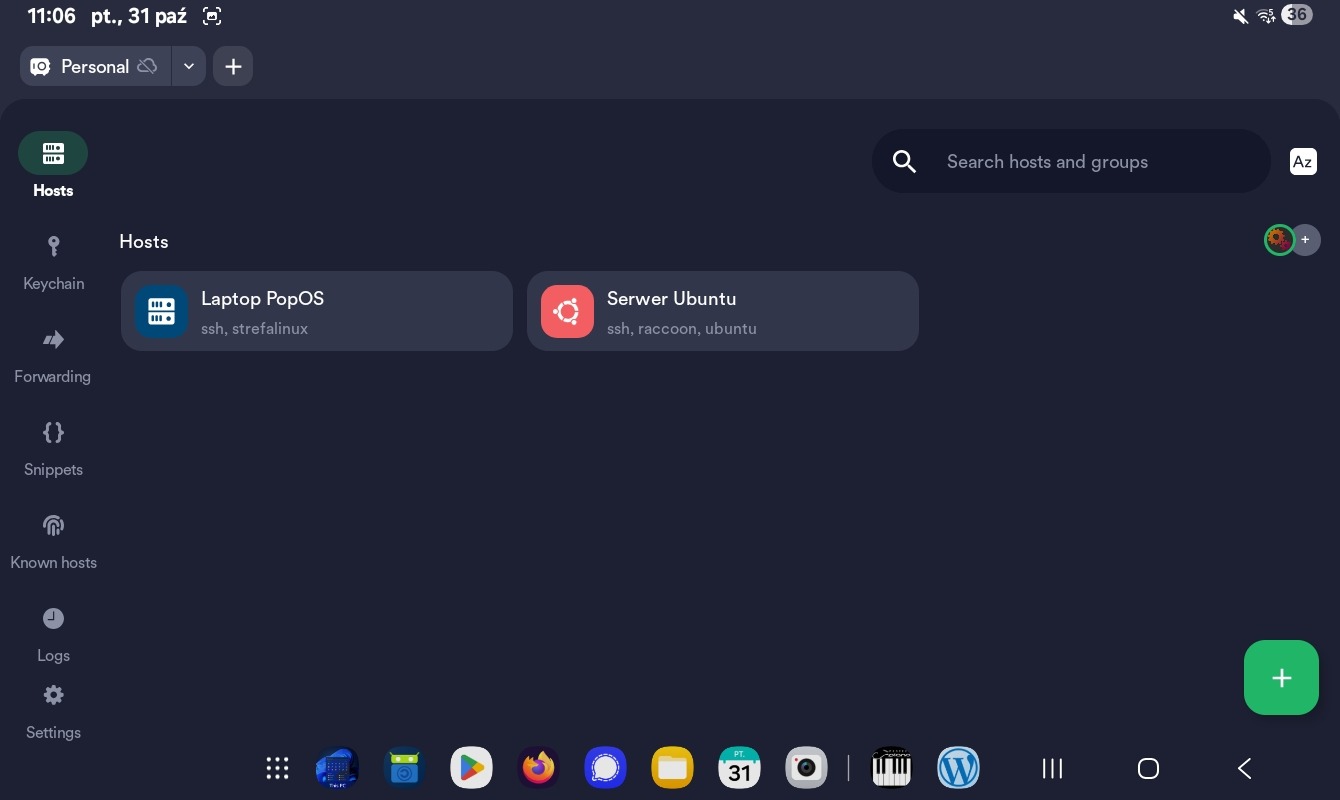Select the Hosts sidebar tab

(53, 165)
